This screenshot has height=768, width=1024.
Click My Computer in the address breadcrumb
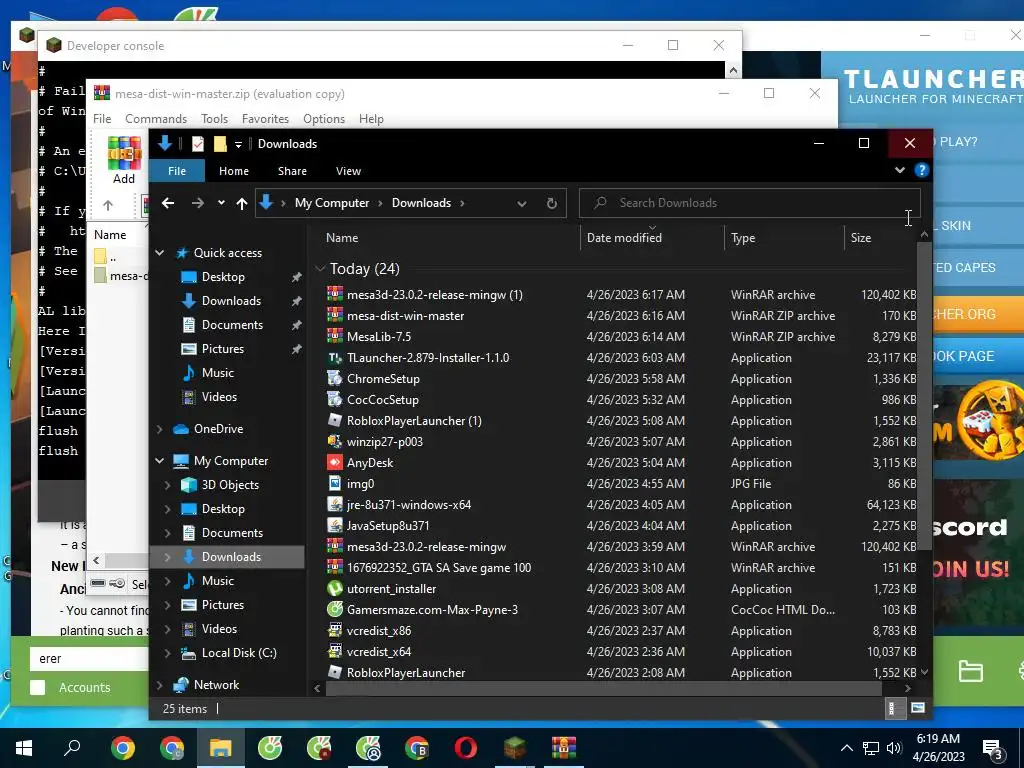coord(332,203)
